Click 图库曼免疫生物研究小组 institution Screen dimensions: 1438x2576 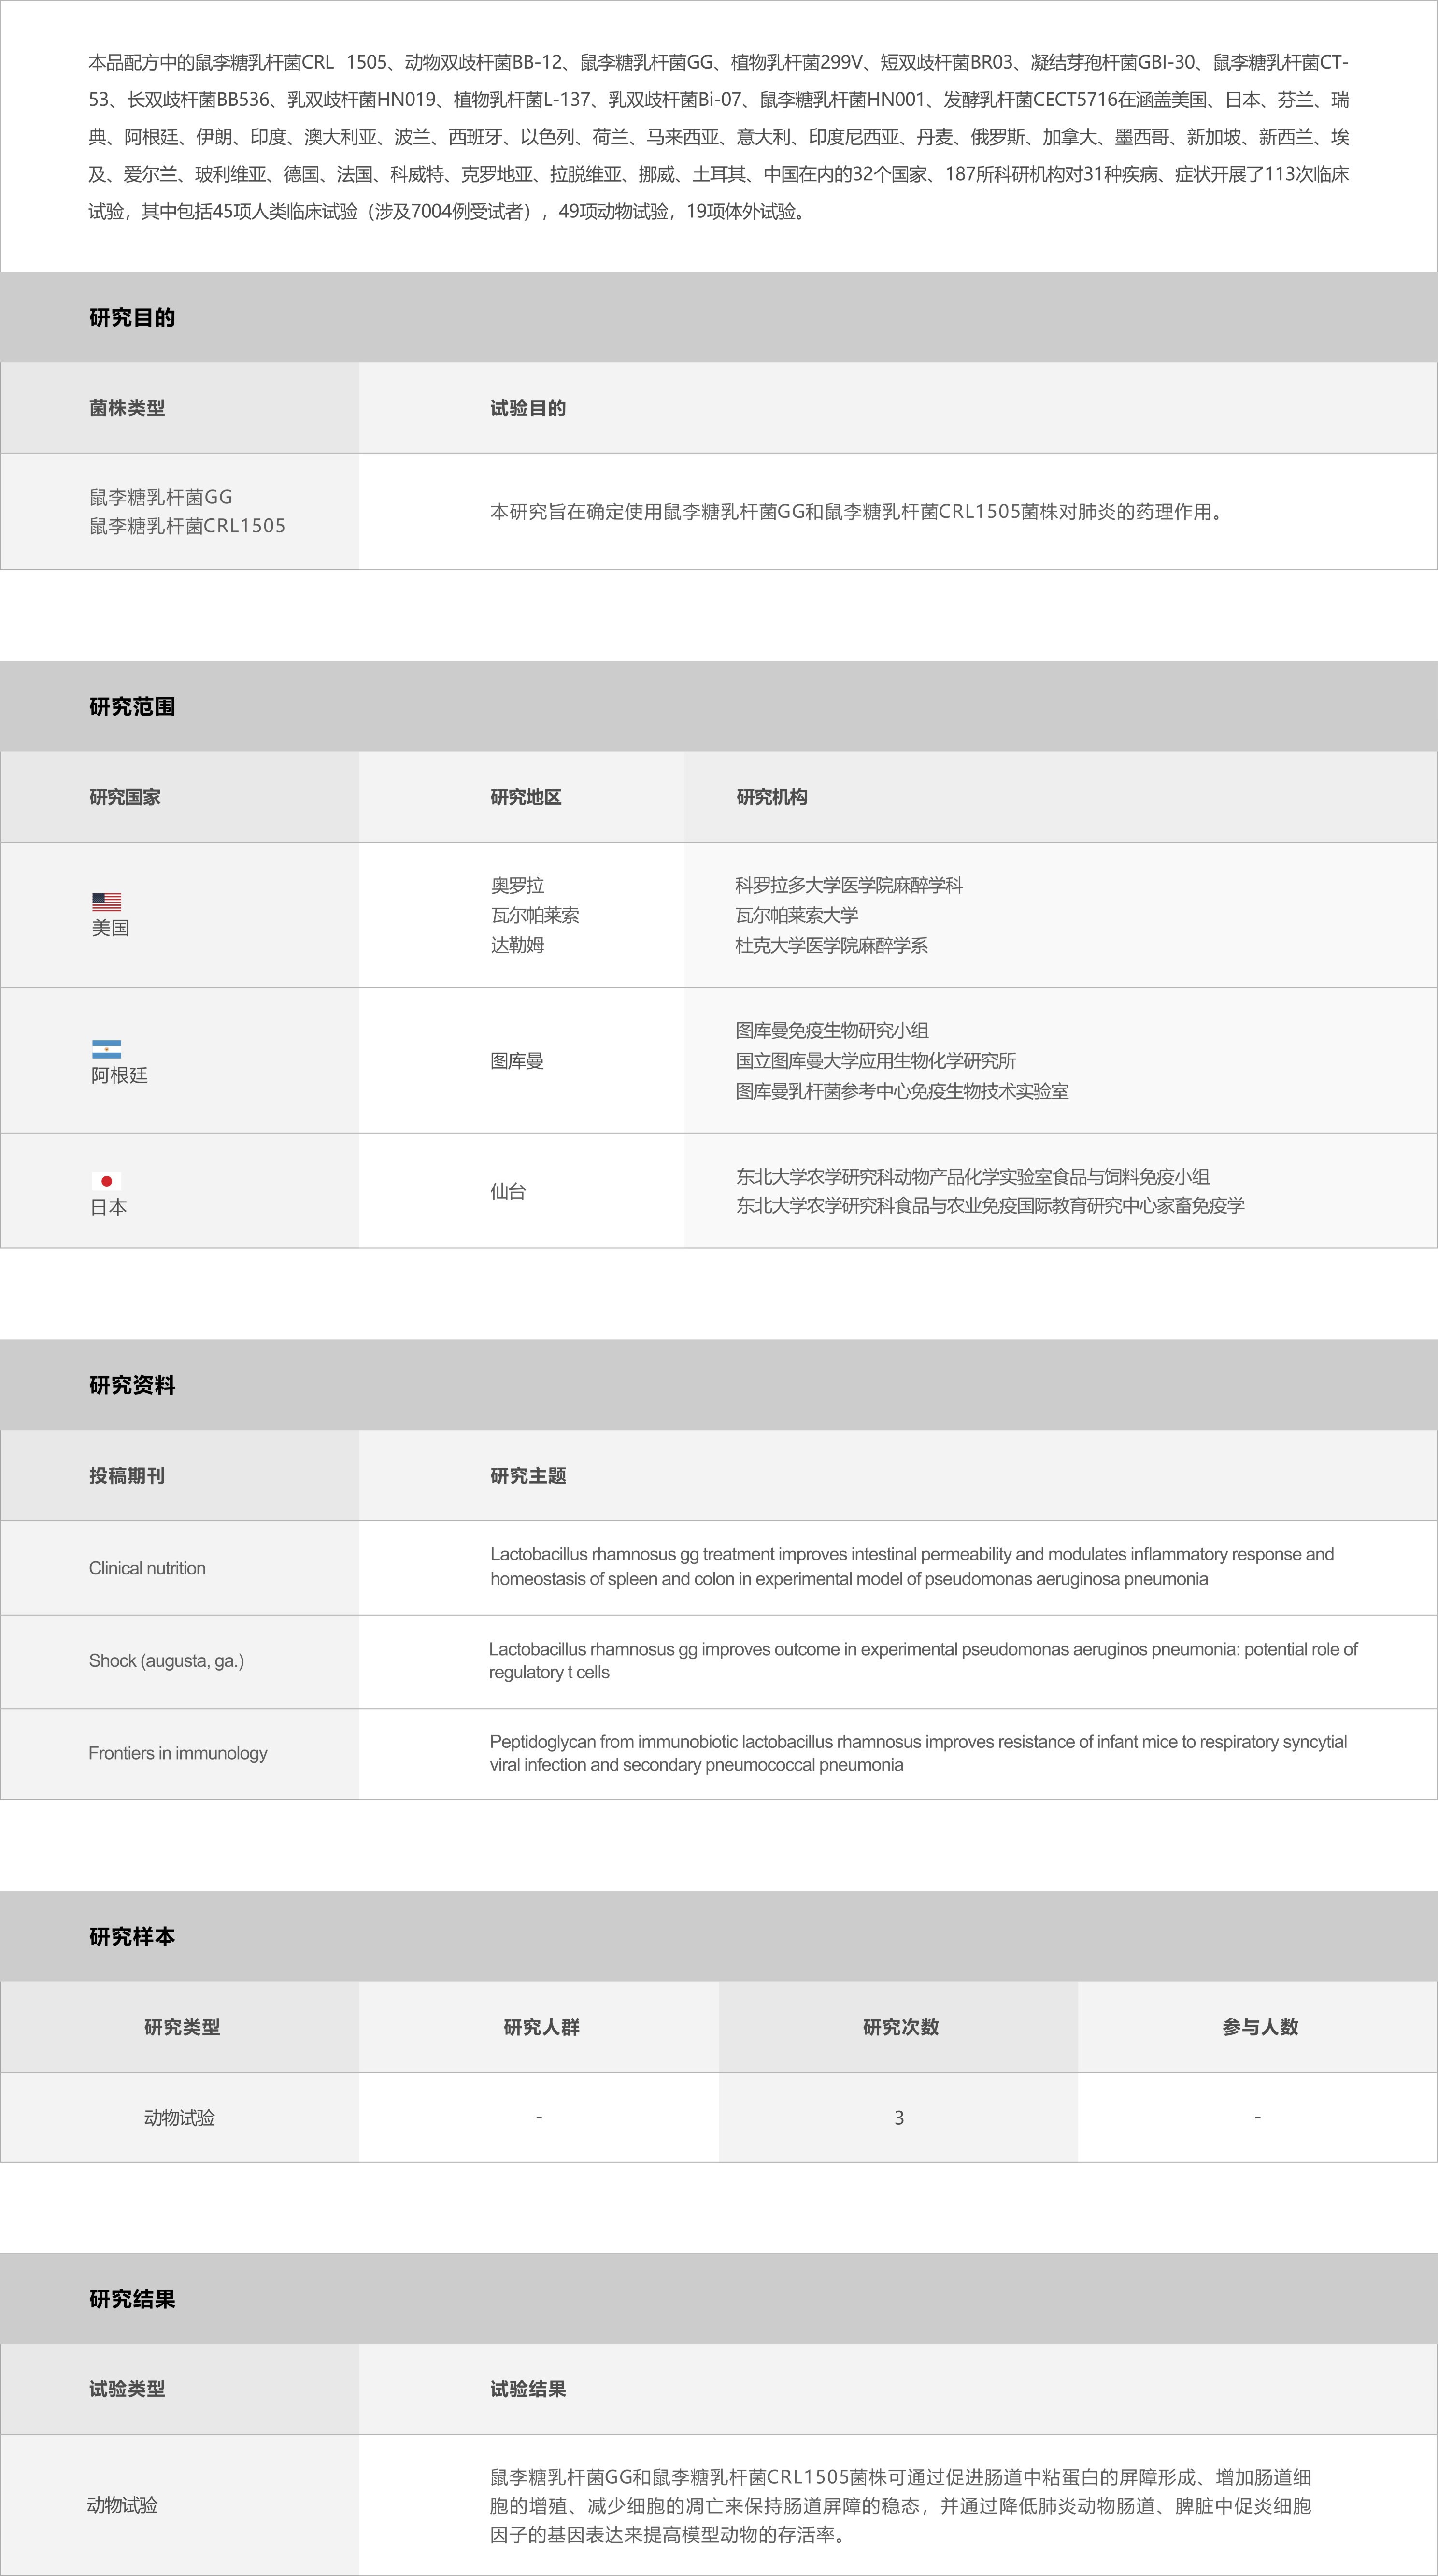832,1030
